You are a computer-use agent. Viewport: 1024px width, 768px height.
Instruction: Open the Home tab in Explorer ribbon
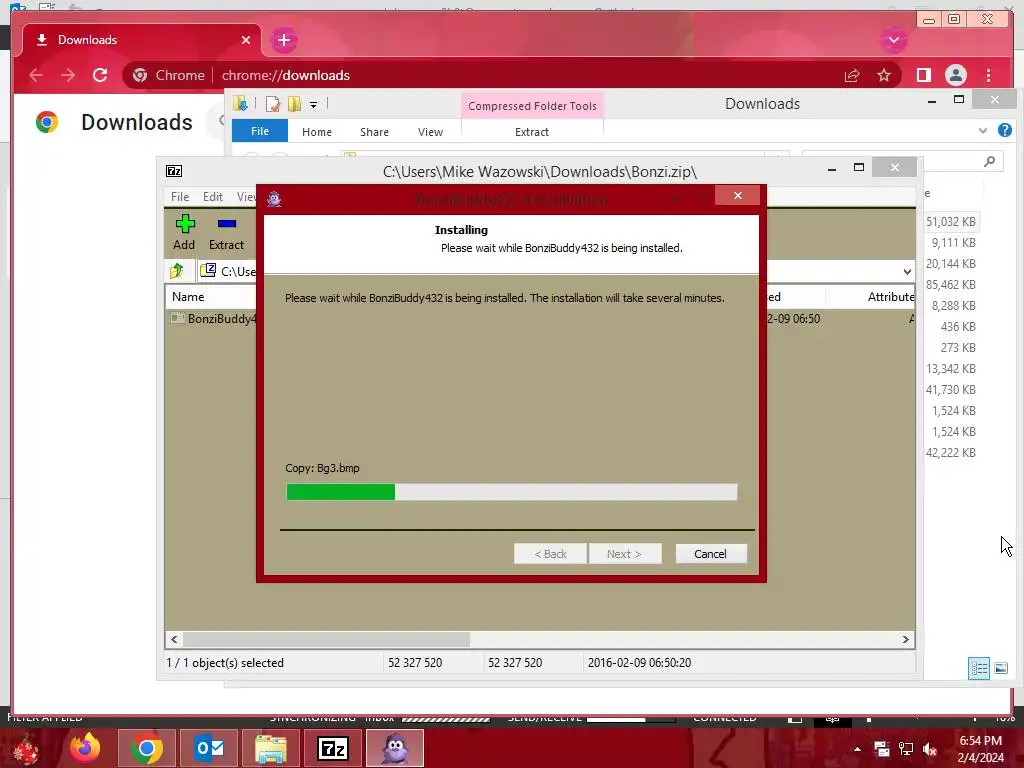pyautogui.click(x=317, y=131)
